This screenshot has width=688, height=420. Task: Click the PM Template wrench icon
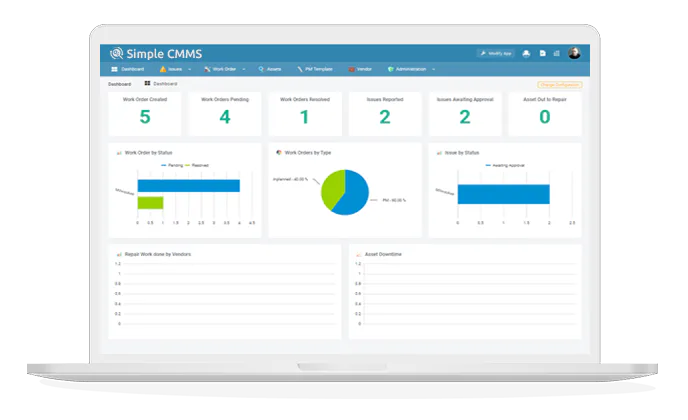tap(300, 69)
